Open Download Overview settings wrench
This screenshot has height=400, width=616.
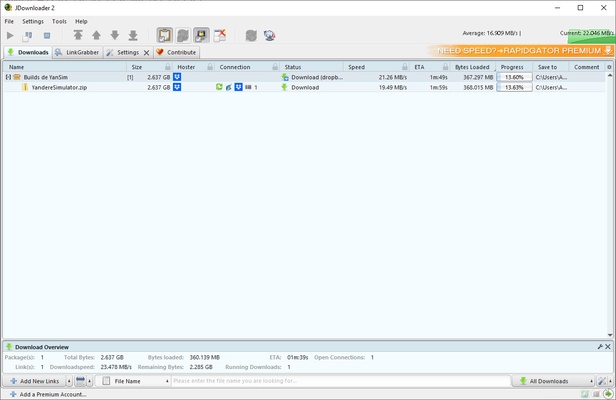[600, 347]
